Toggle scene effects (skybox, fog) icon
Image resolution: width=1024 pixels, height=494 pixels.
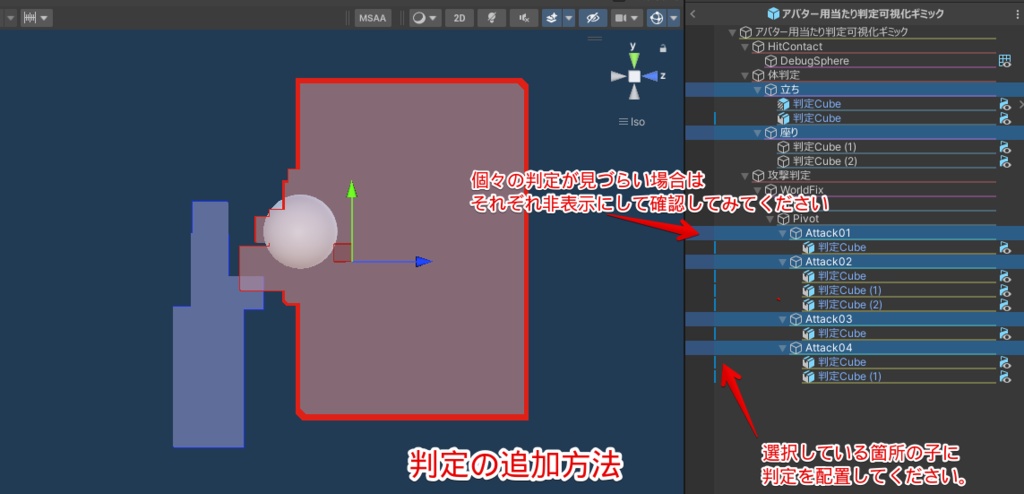[551, 18]
